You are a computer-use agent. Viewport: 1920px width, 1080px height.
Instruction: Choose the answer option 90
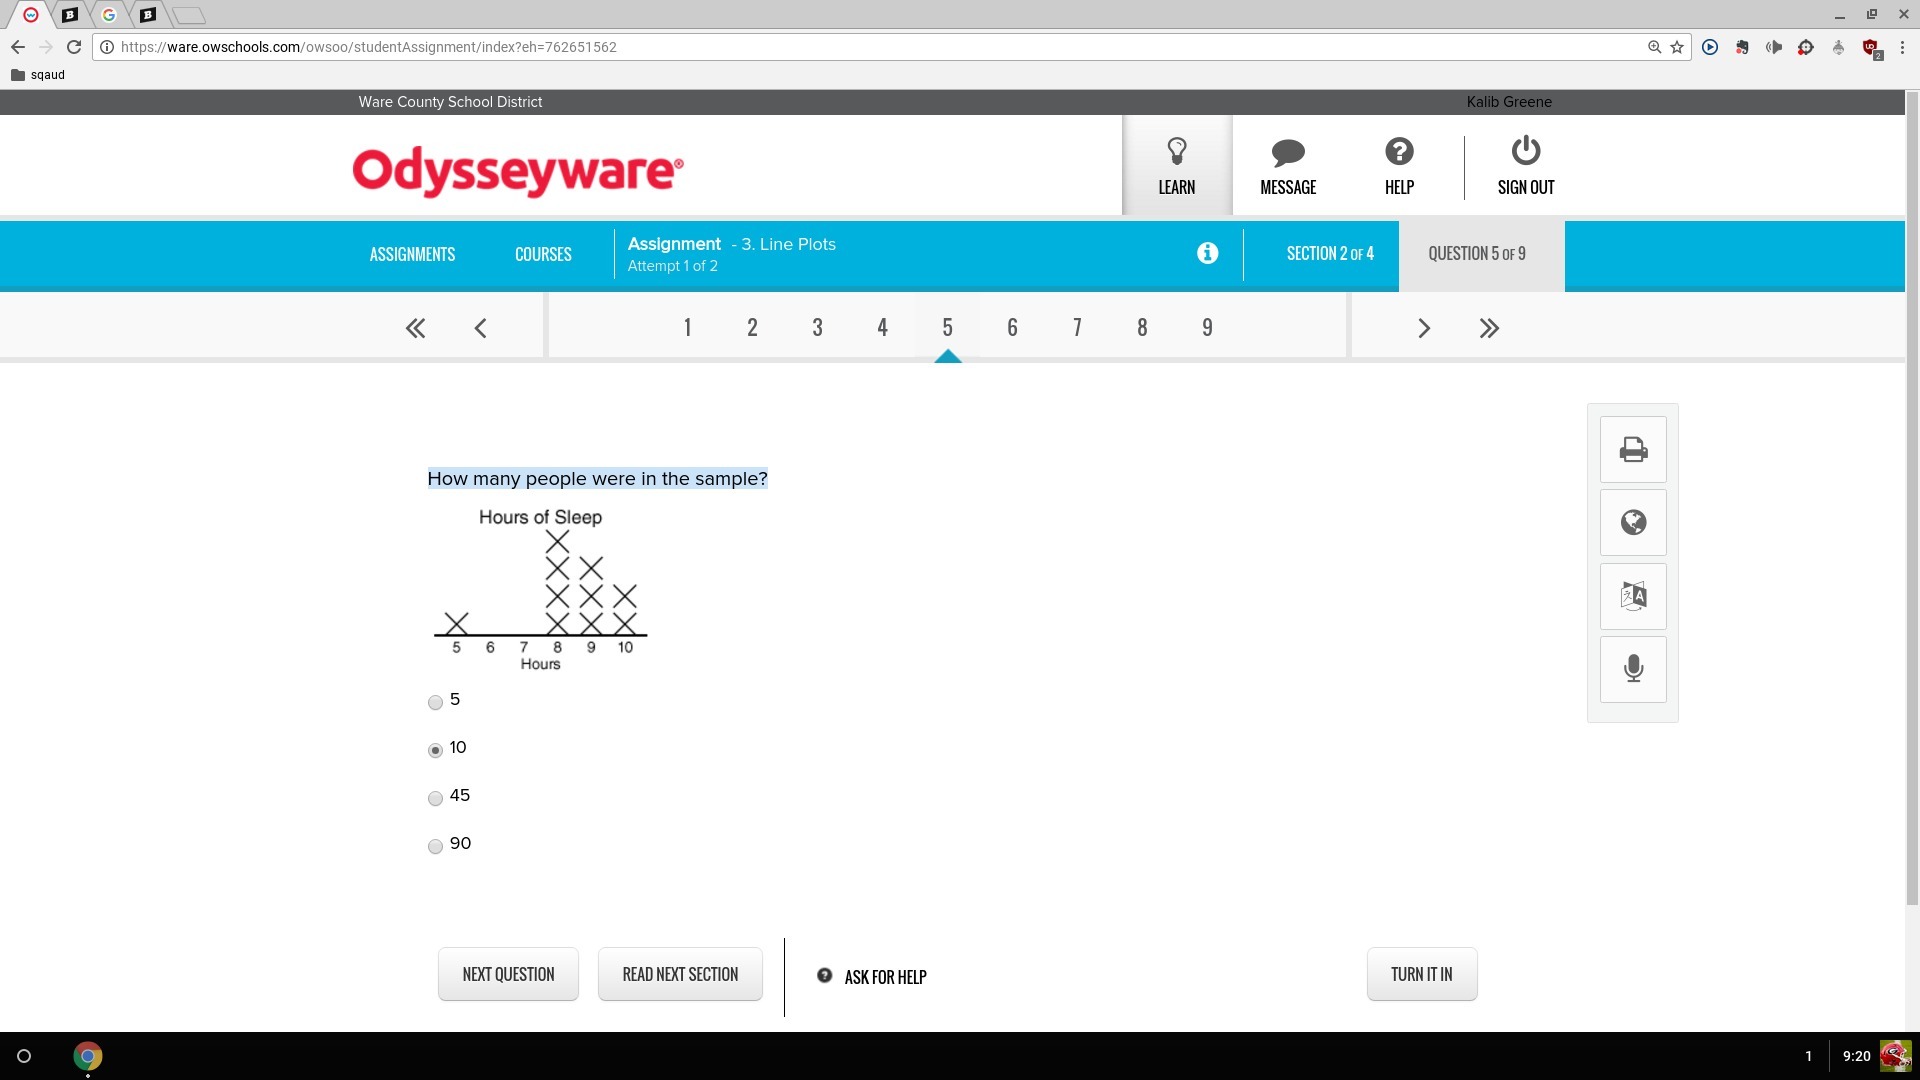coord(435,846)
